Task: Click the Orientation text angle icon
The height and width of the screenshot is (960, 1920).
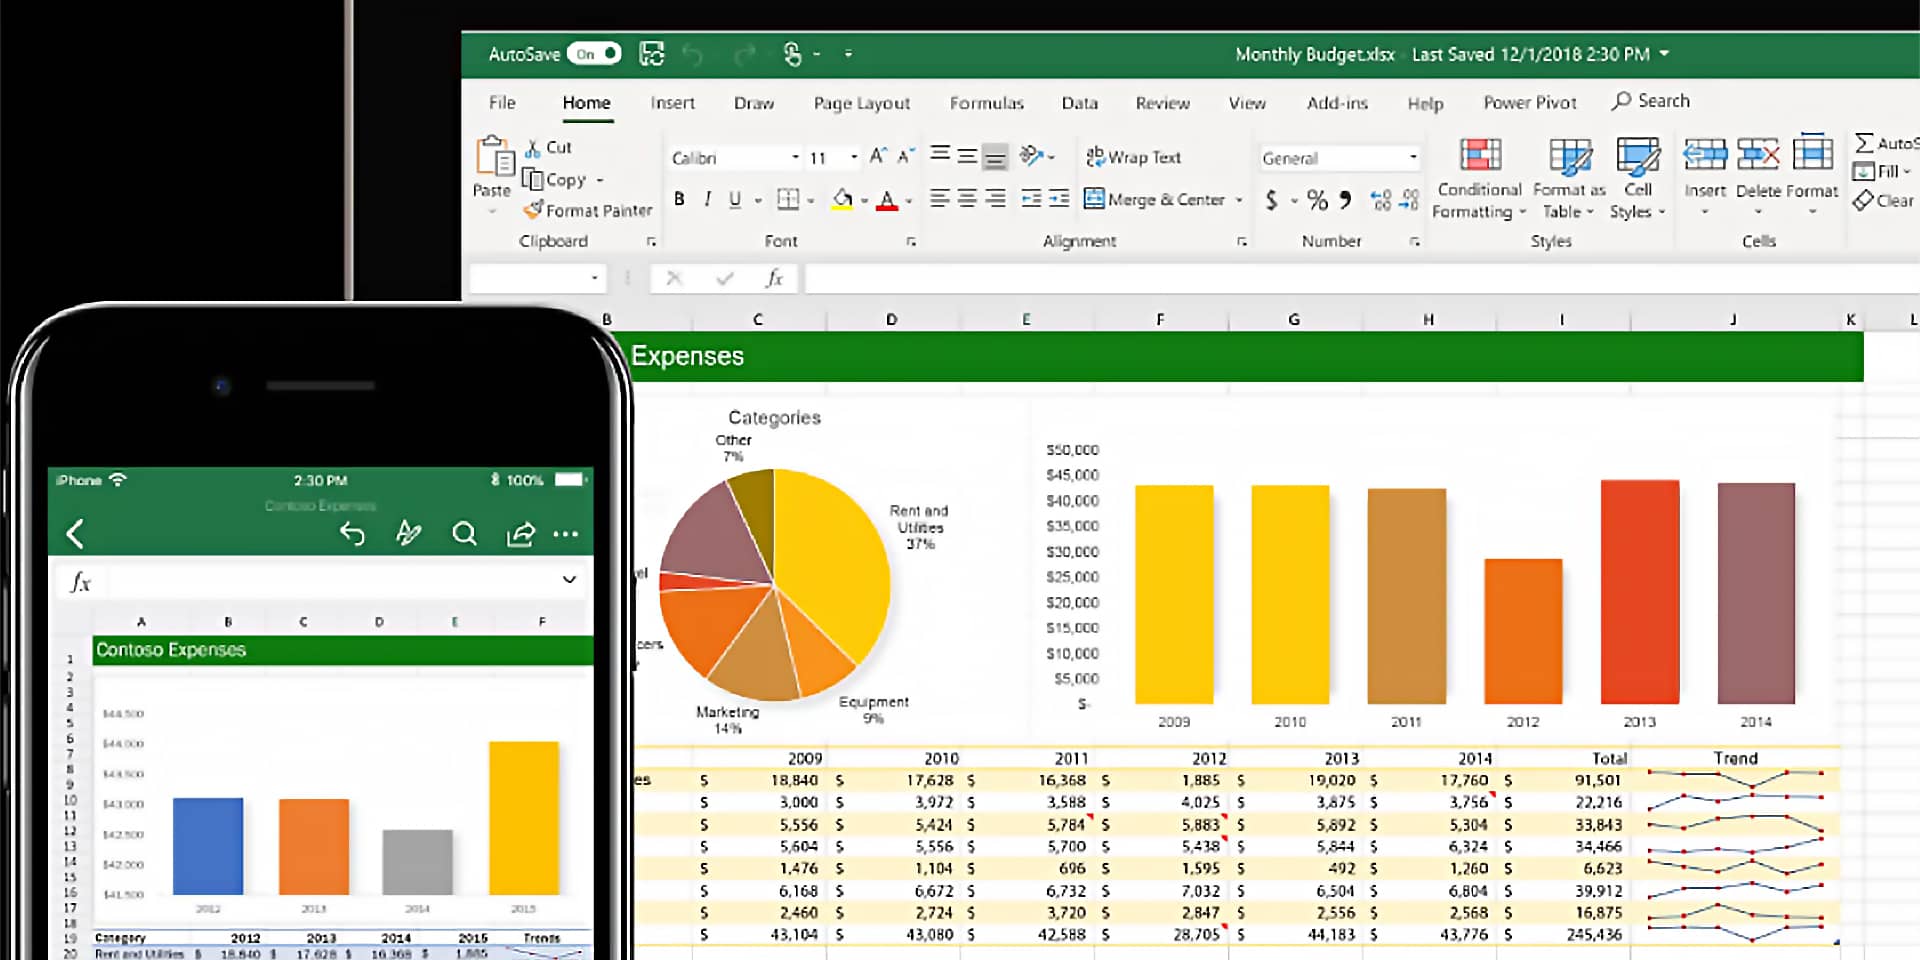Action: tap(1031, 155)
